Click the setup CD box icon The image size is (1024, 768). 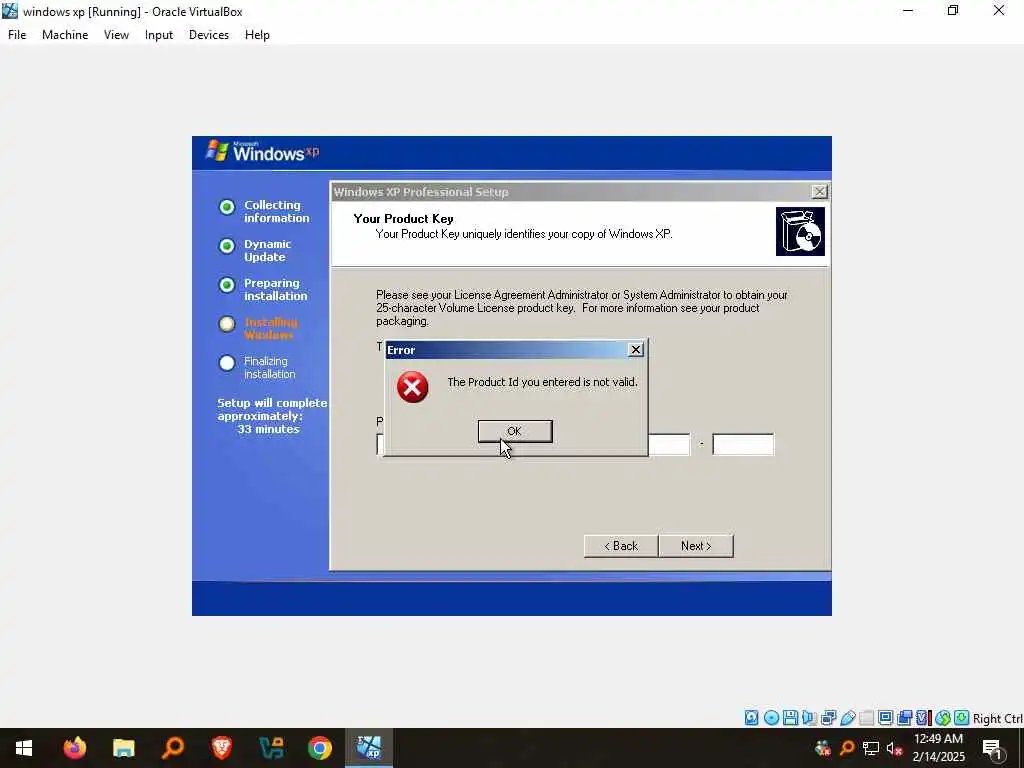[800, 231]
